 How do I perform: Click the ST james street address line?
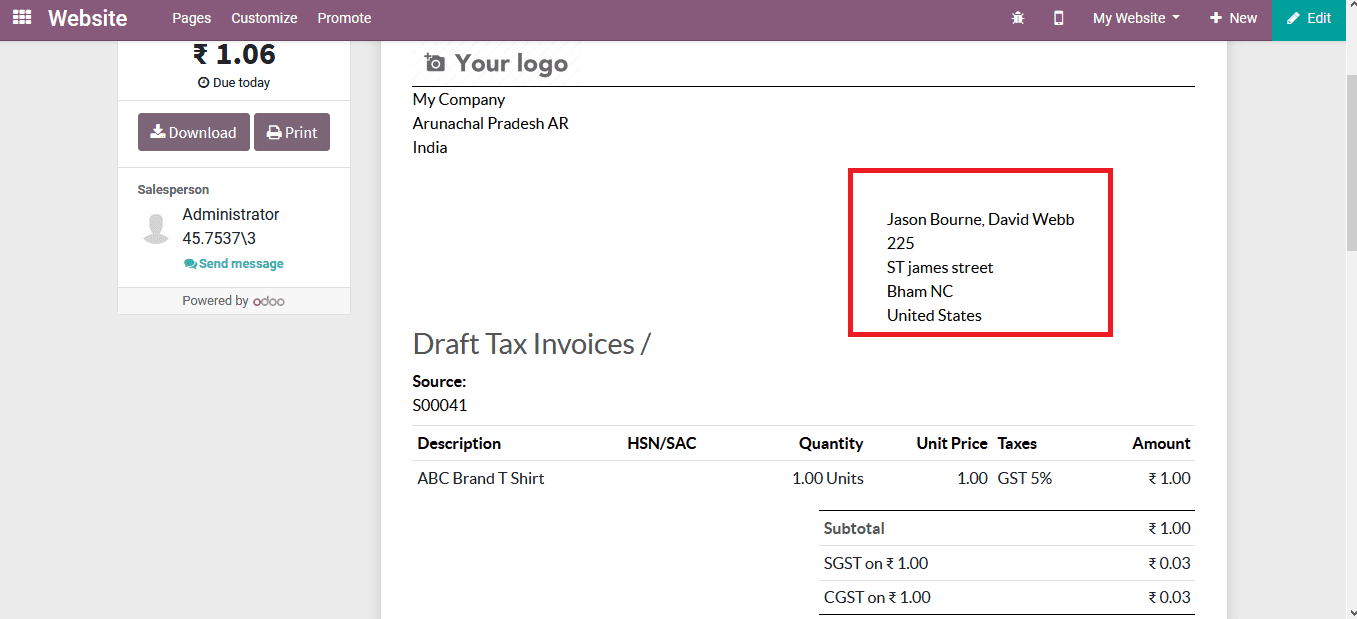(x=940, y=267)
